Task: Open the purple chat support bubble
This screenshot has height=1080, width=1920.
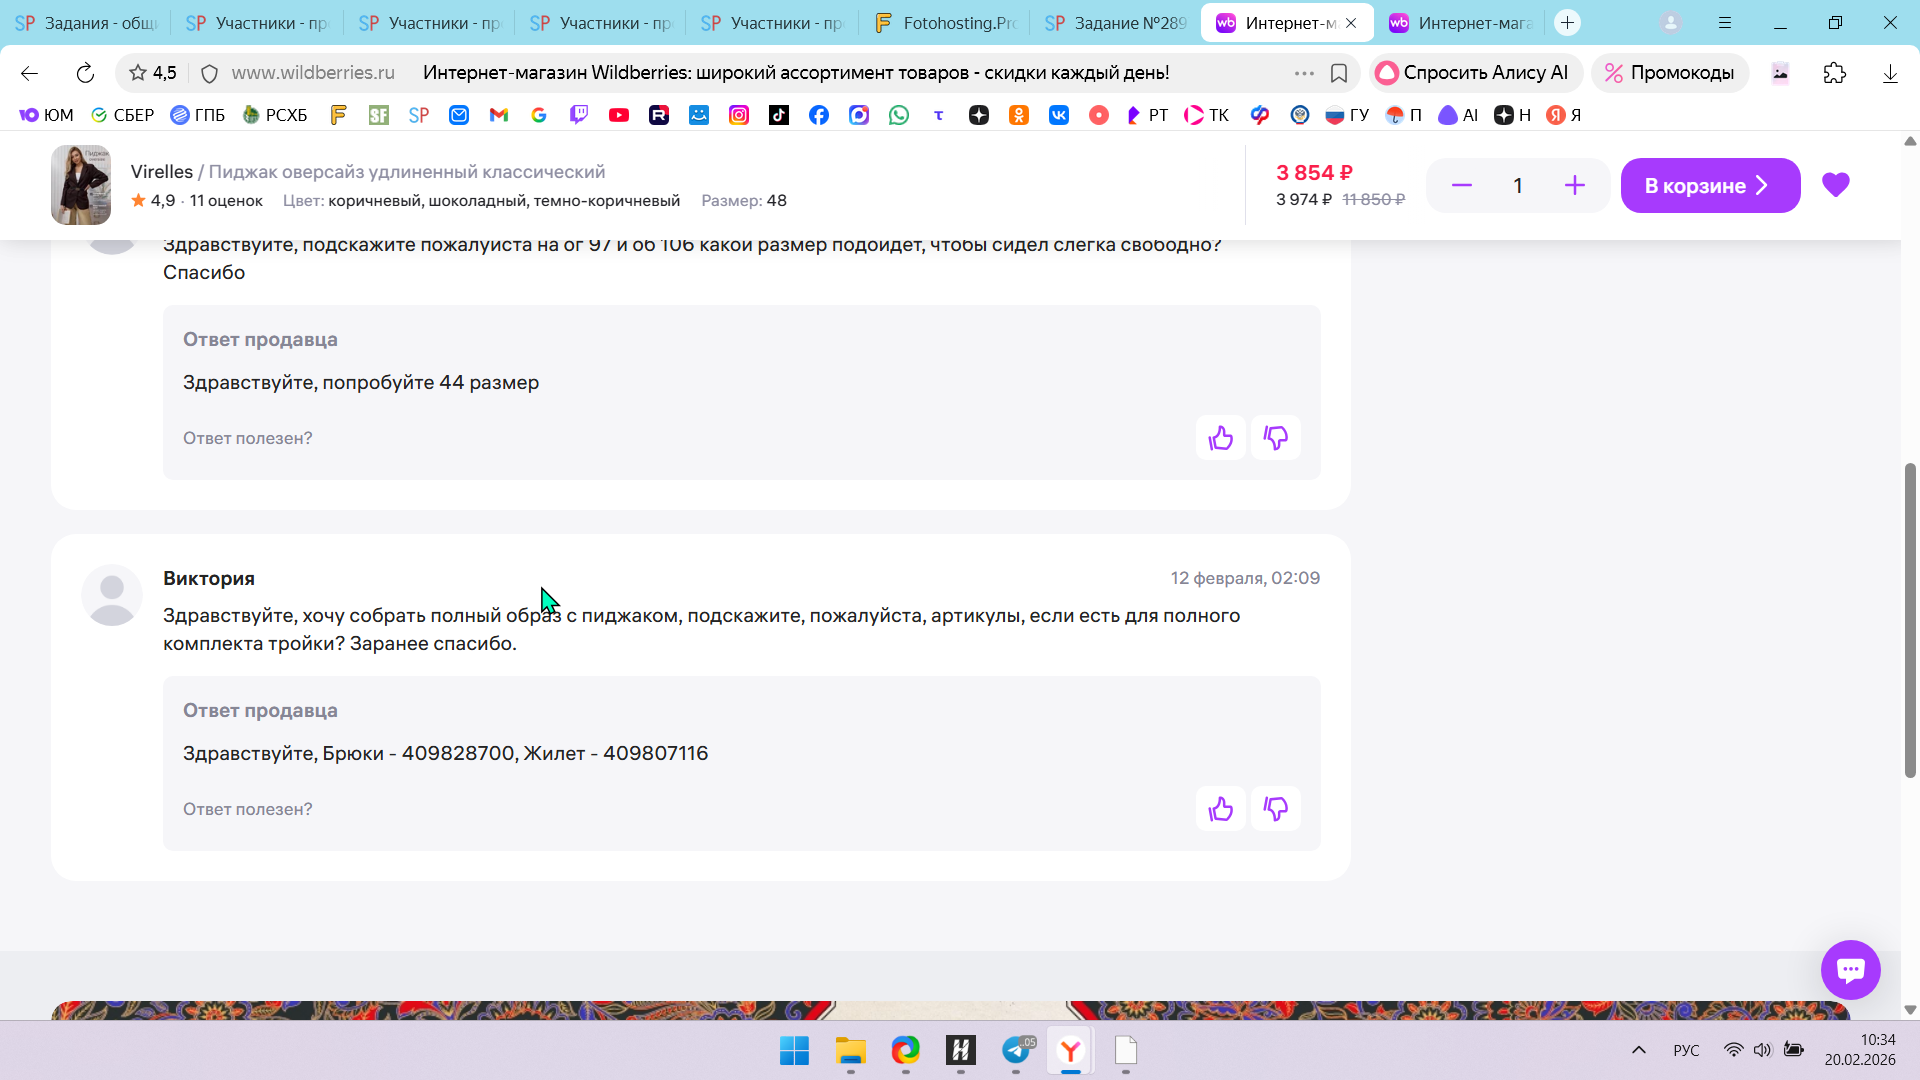Action: coord(1850,969)
